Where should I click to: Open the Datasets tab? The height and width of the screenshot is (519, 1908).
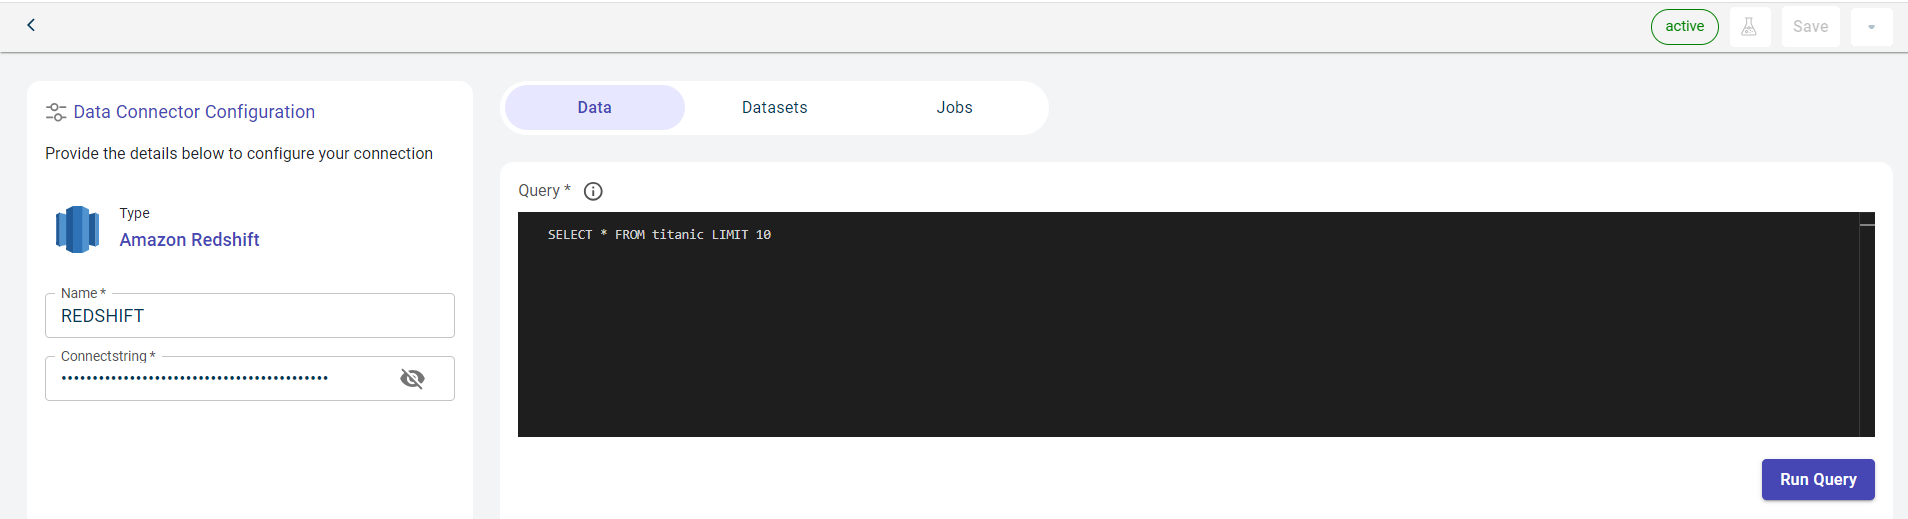774,108
